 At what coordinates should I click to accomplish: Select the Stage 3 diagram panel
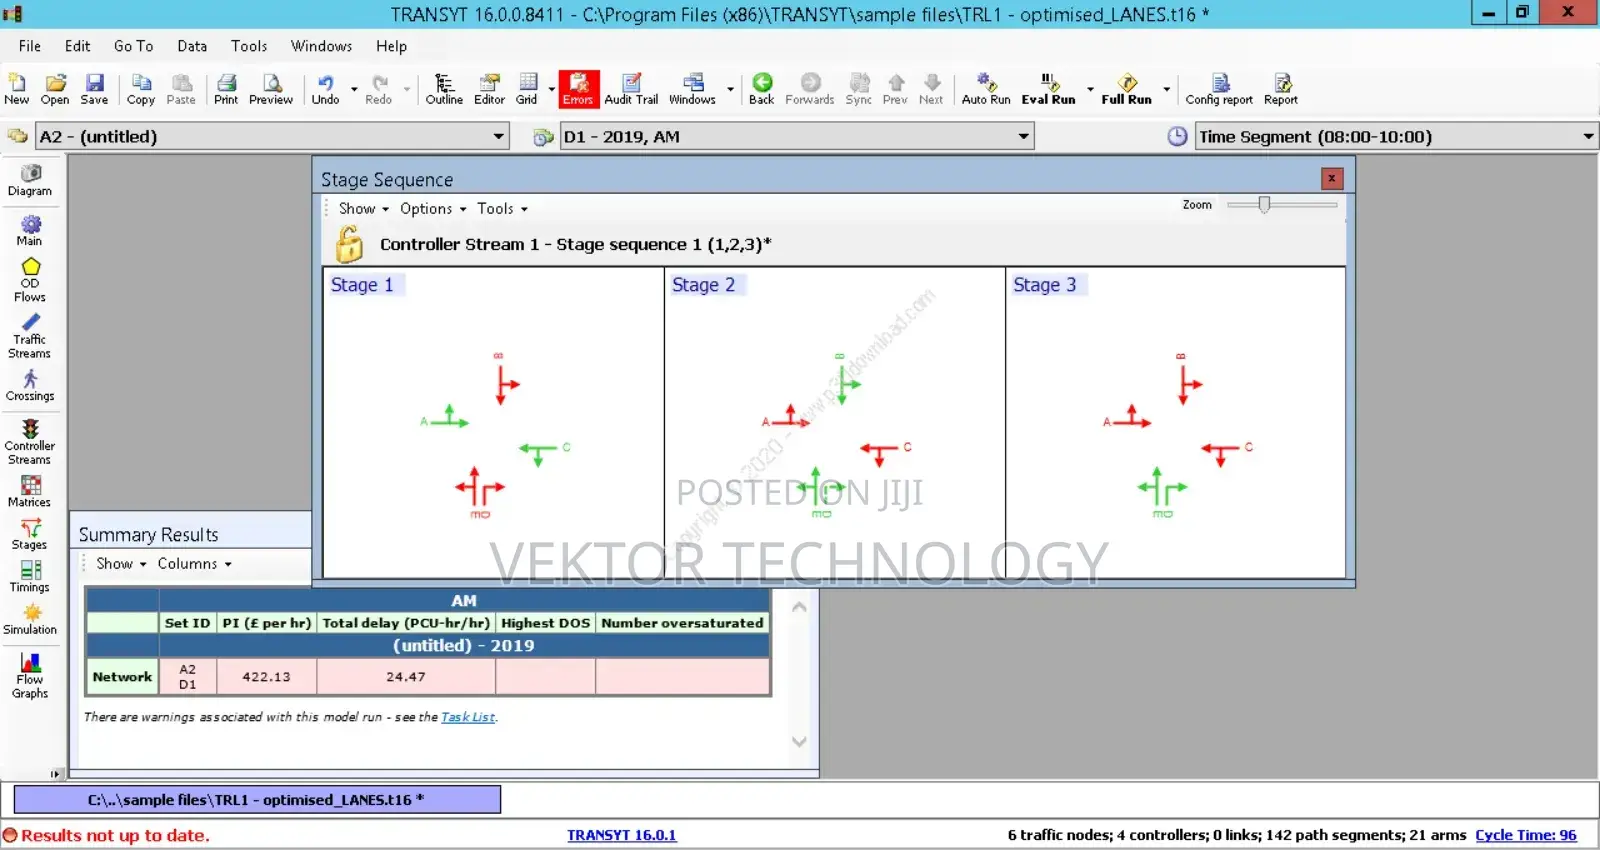[x=1175, y=421]
